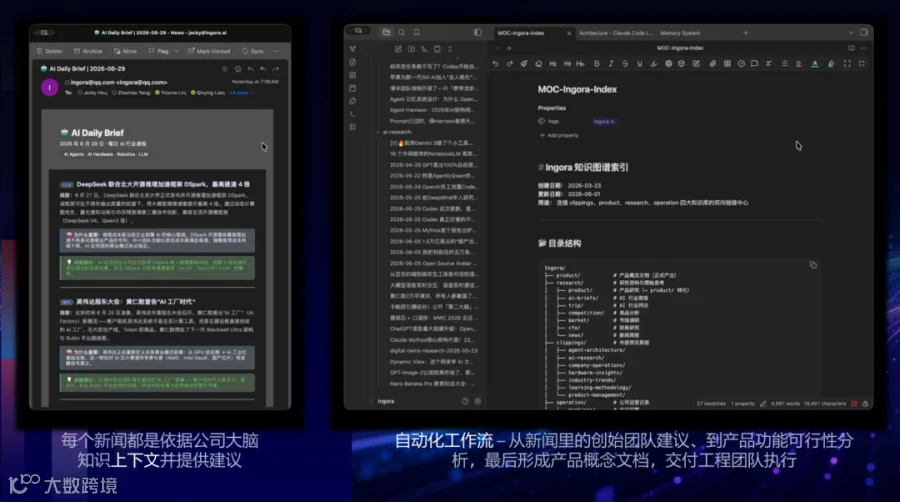Create a new note in file explorer

pos(398,49)
